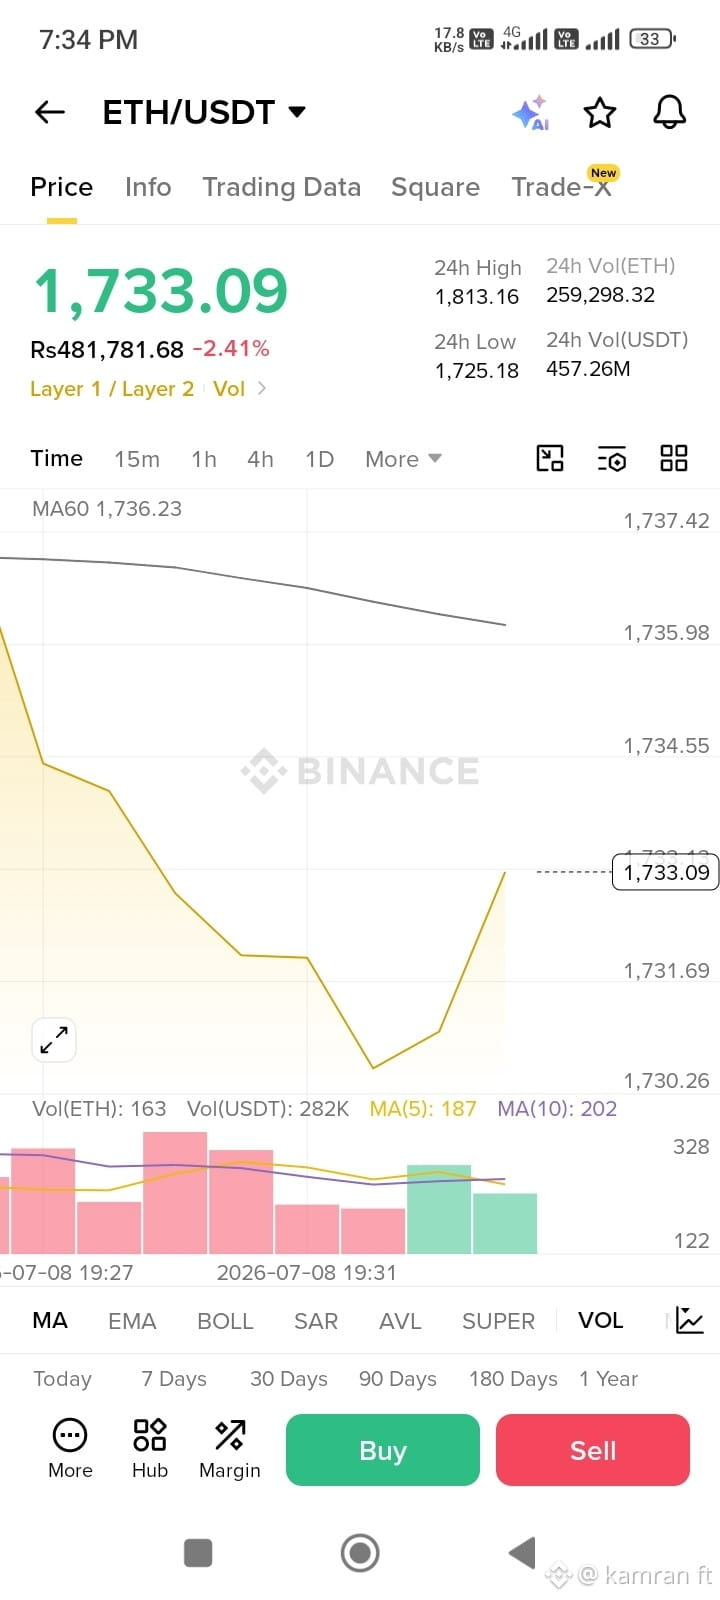Open indicator chart settings icon
This screenshot has width=720, height=1600.
(690, 1320)
